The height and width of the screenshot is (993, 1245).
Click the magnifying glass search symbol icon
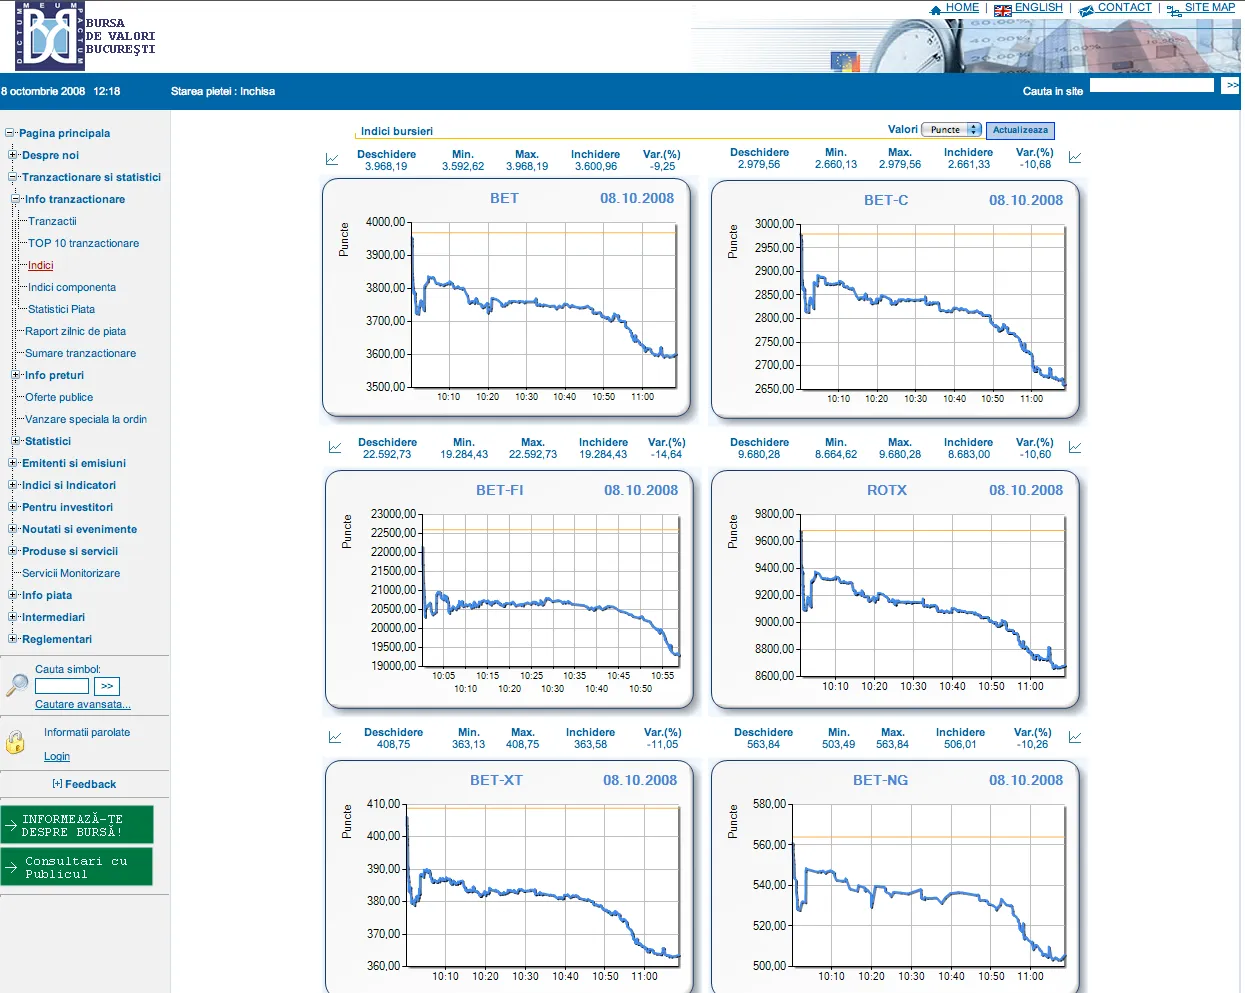pyautogui.click(x=17, y=685)
